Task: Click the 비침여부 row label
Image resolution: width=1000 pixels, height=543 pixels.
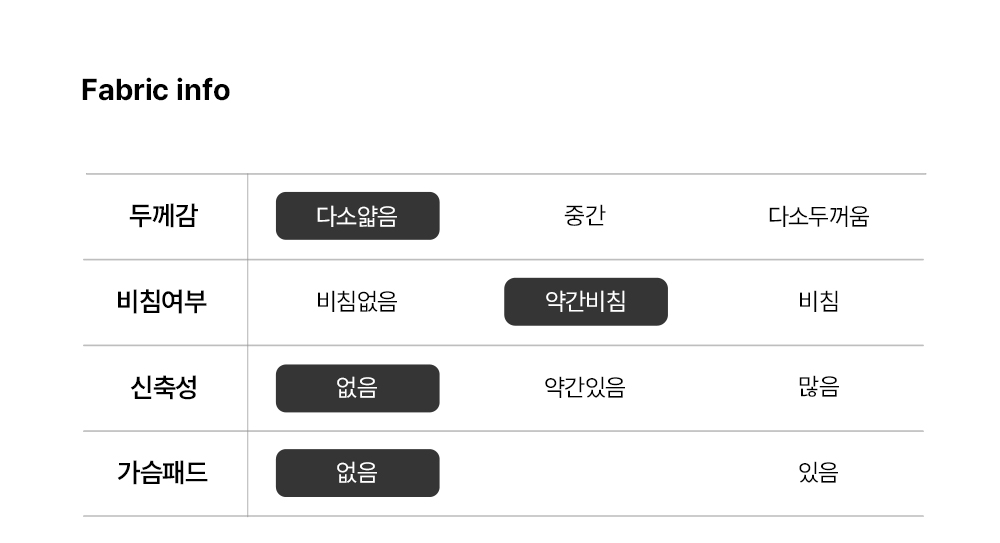Action: tap(162, 302)
